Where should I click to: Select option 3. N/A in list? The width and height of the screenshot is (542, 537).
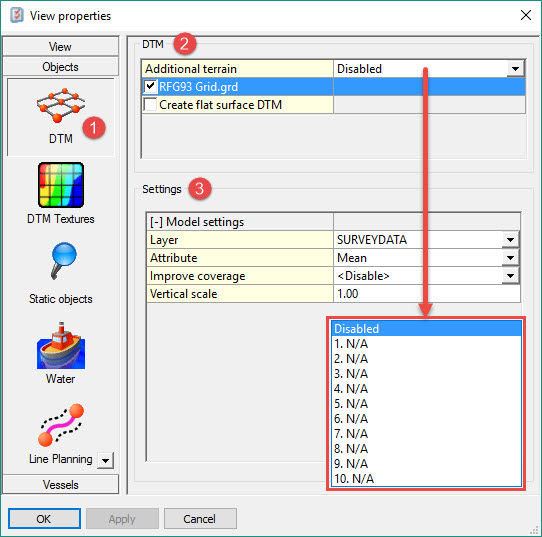(426, 374)
